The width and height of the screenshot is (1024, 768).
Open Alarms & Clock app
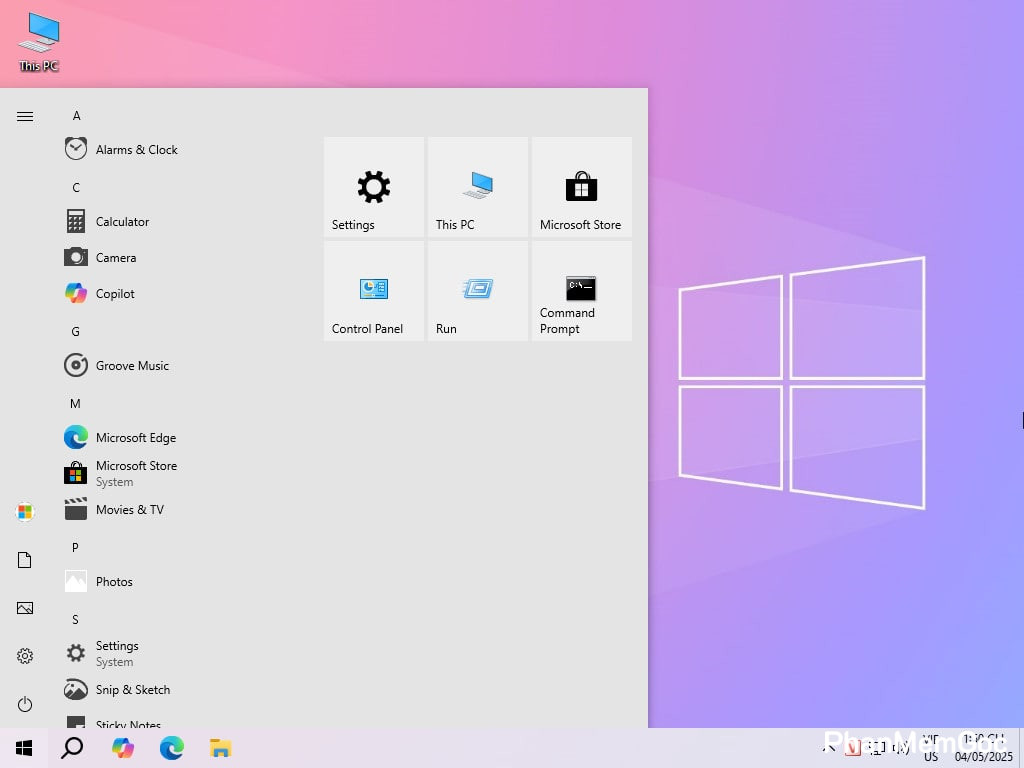click(x=136, y=150)
